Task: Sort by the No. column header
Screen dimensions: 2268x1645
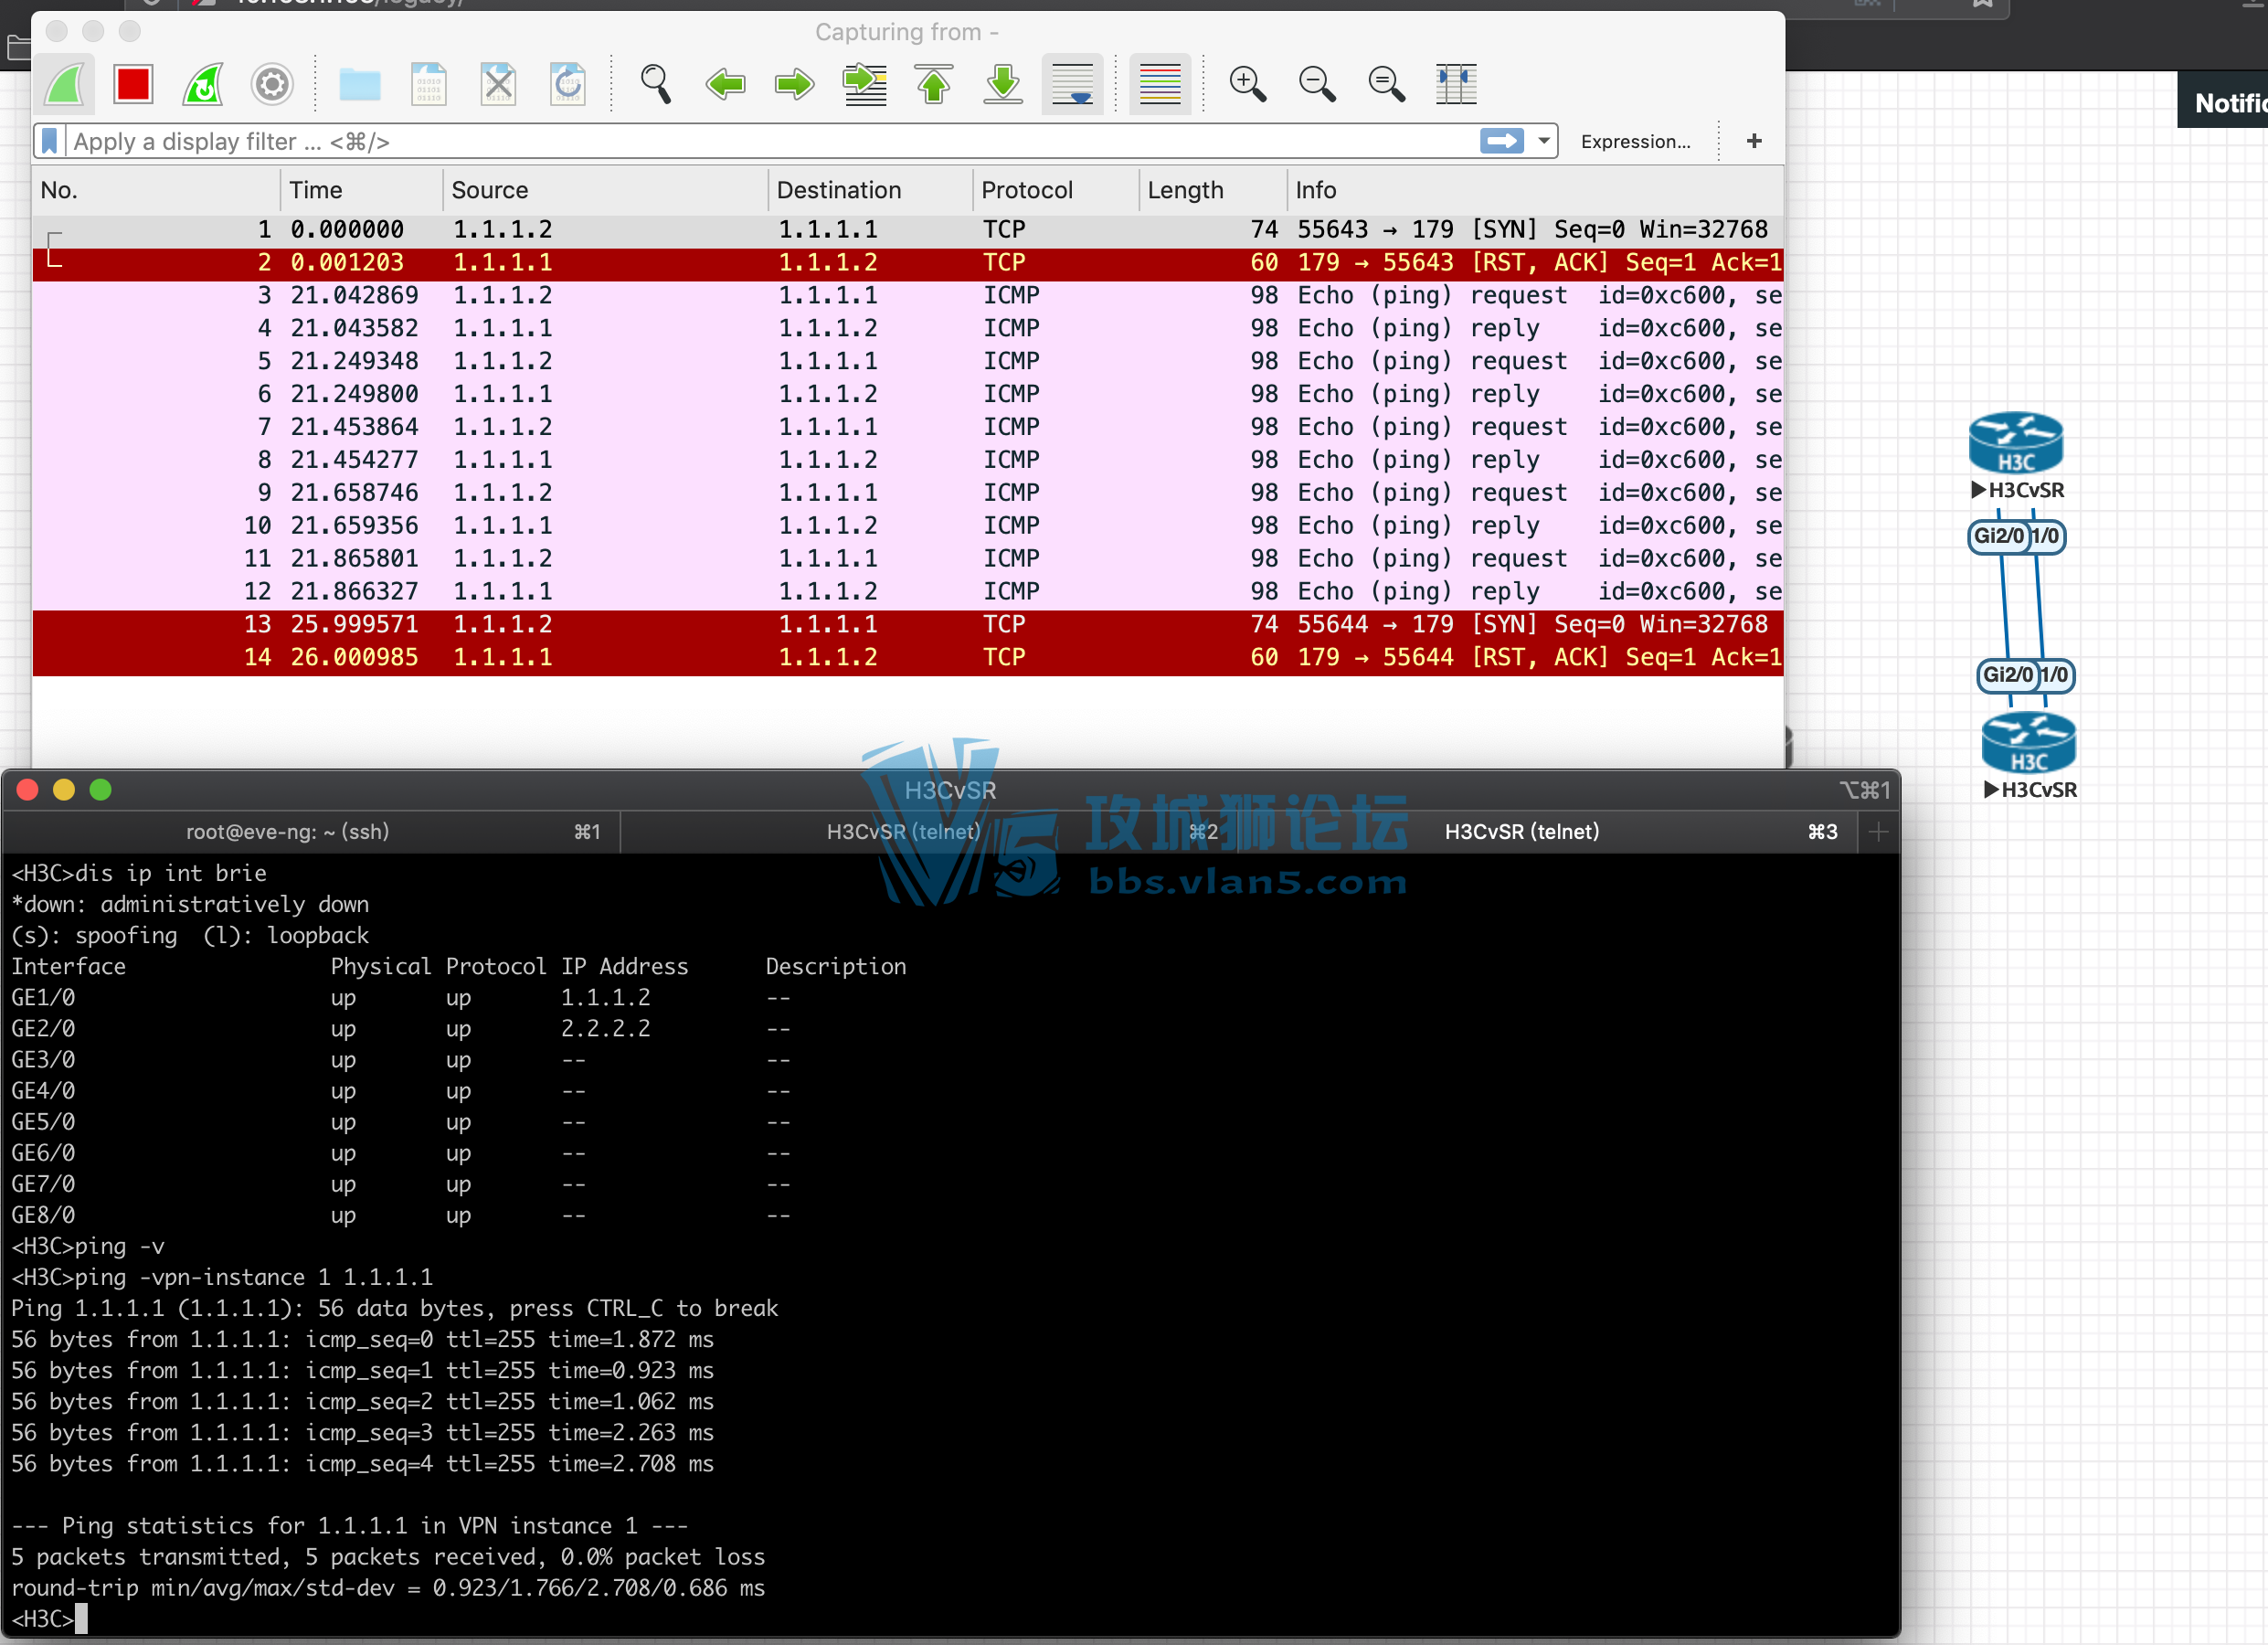Action: pos(157,190)
